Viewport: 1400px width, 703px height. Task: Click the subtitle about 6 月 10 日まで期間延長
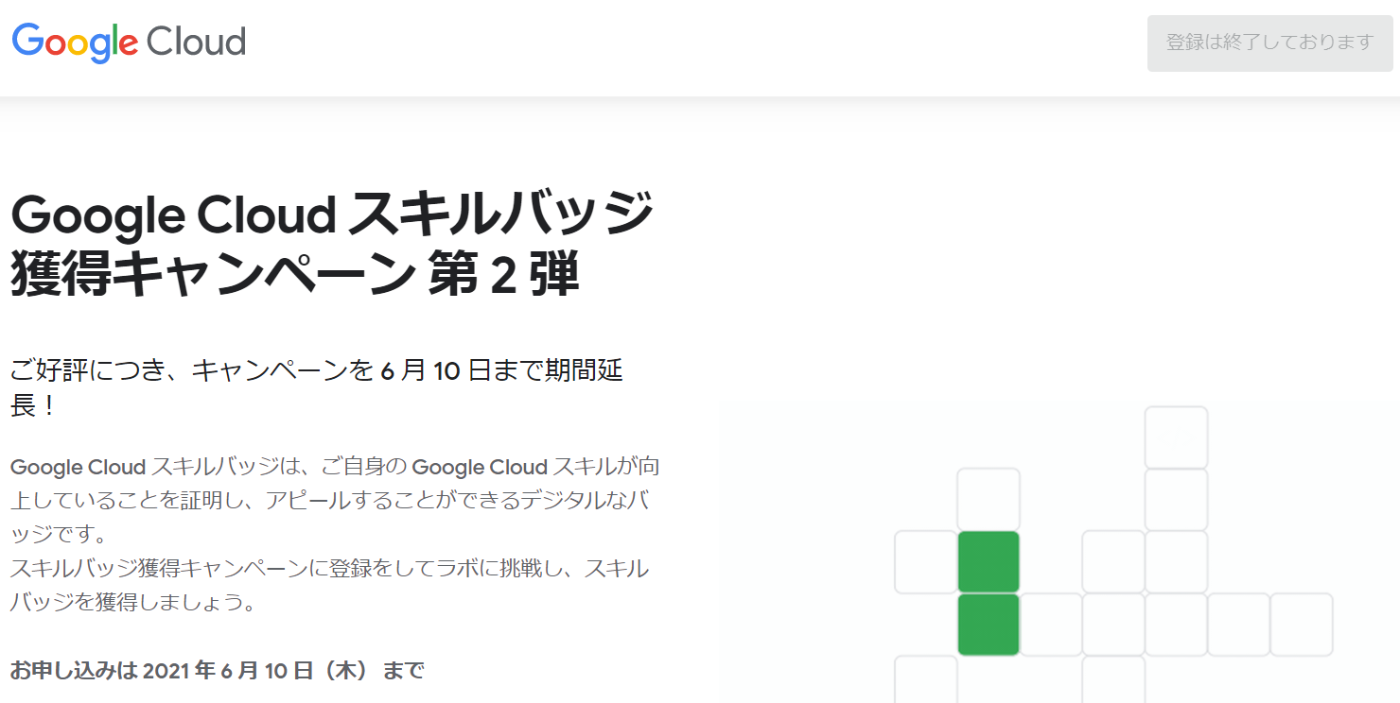tap(317, 389)
